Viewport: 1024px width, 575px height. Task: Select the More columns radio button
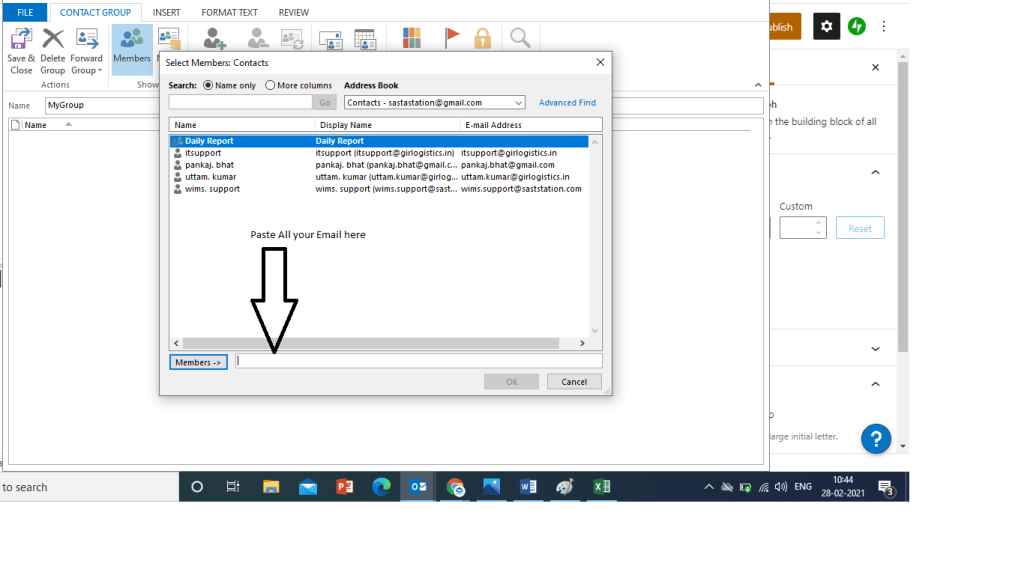(270, 86)
